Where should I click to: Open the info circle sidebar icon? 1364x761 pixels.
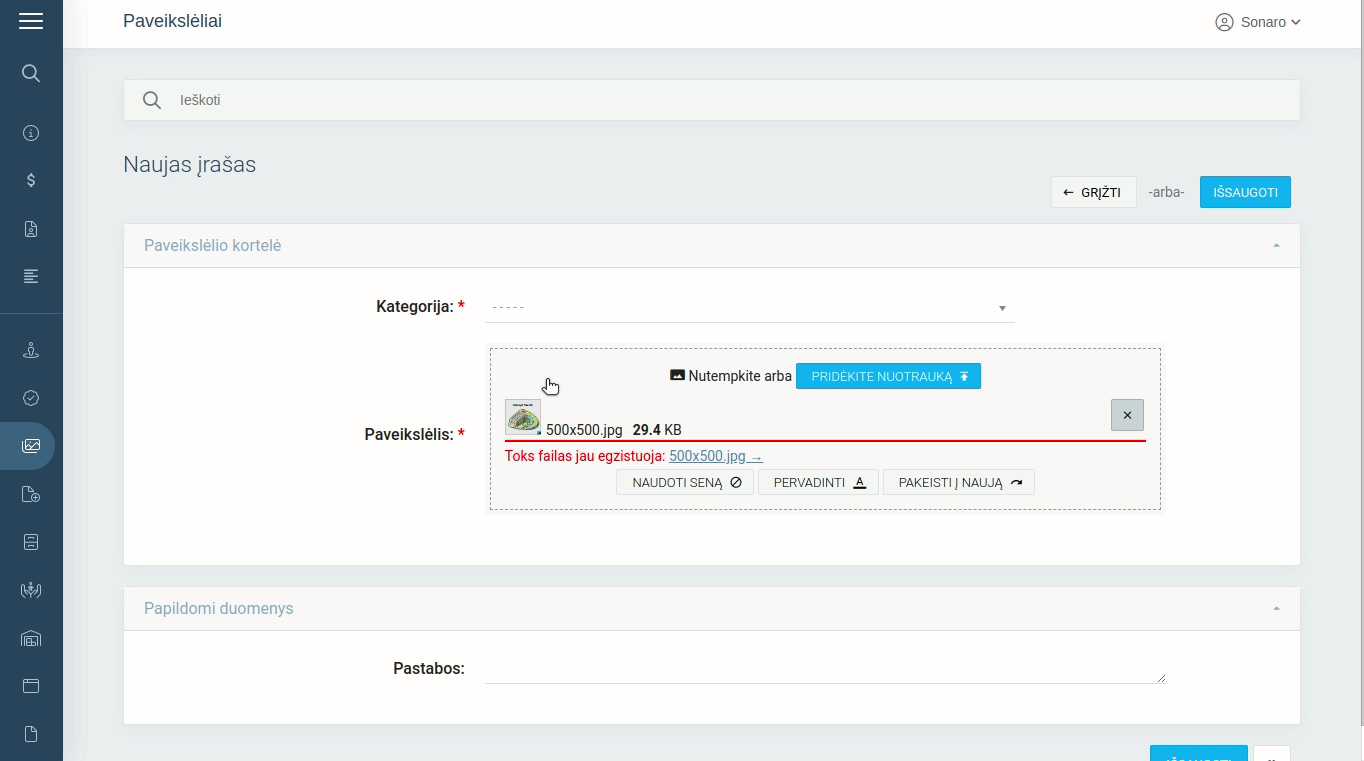31,133
